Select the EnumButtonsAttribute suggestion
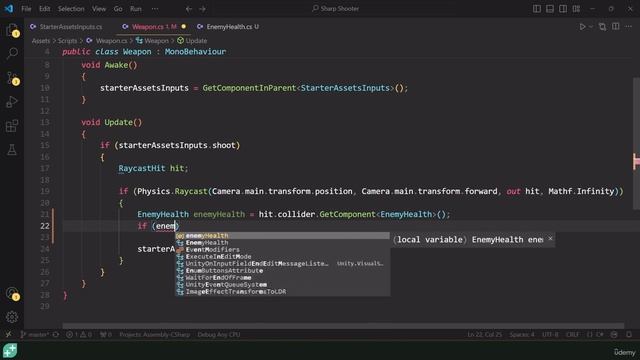 pos(282,271)
